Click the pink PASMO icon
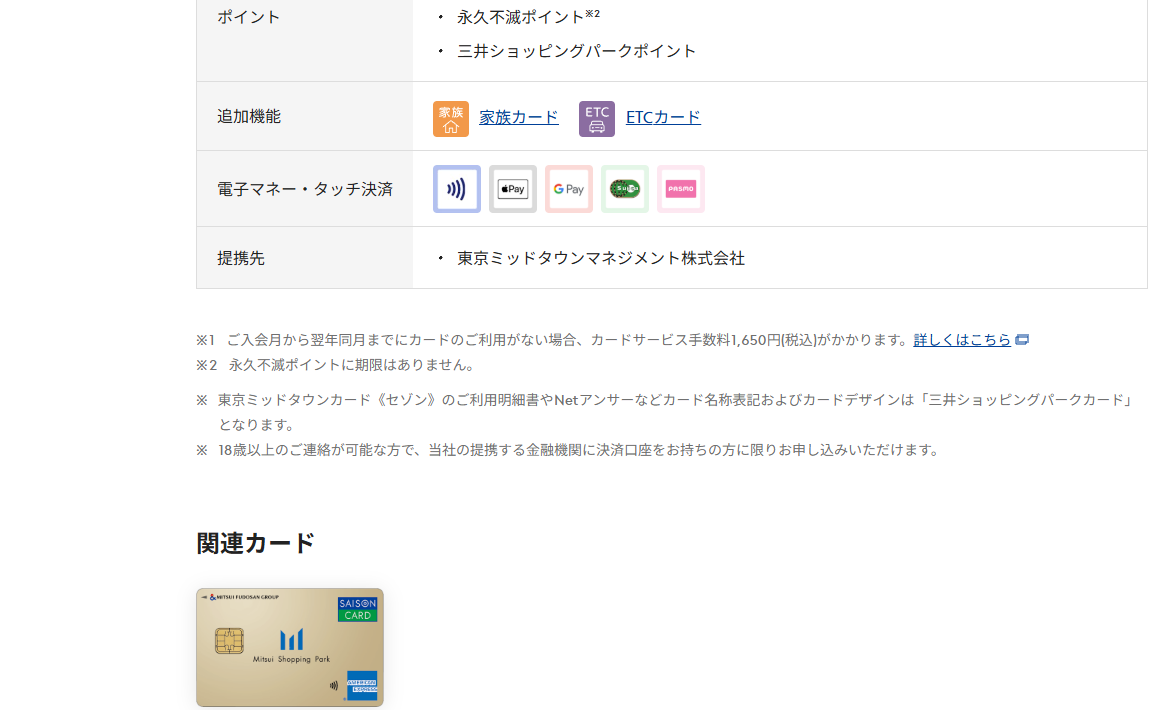1170x710 pixels. 681,189
